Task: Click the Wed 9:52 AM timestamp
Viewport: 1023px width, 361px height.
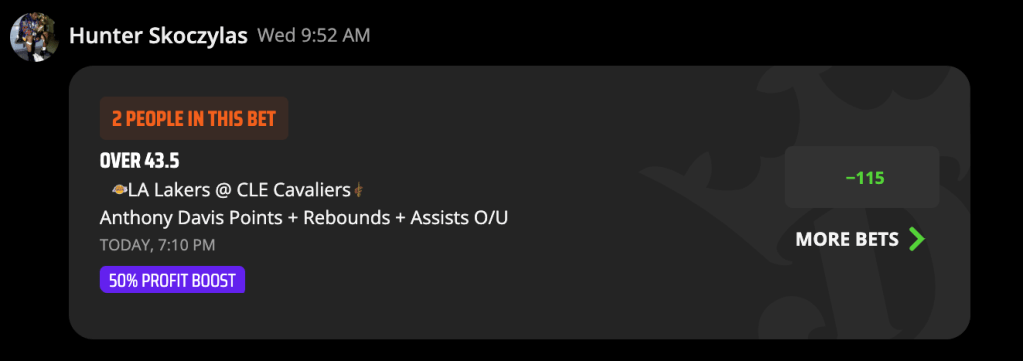Action: tap(314, 35)
